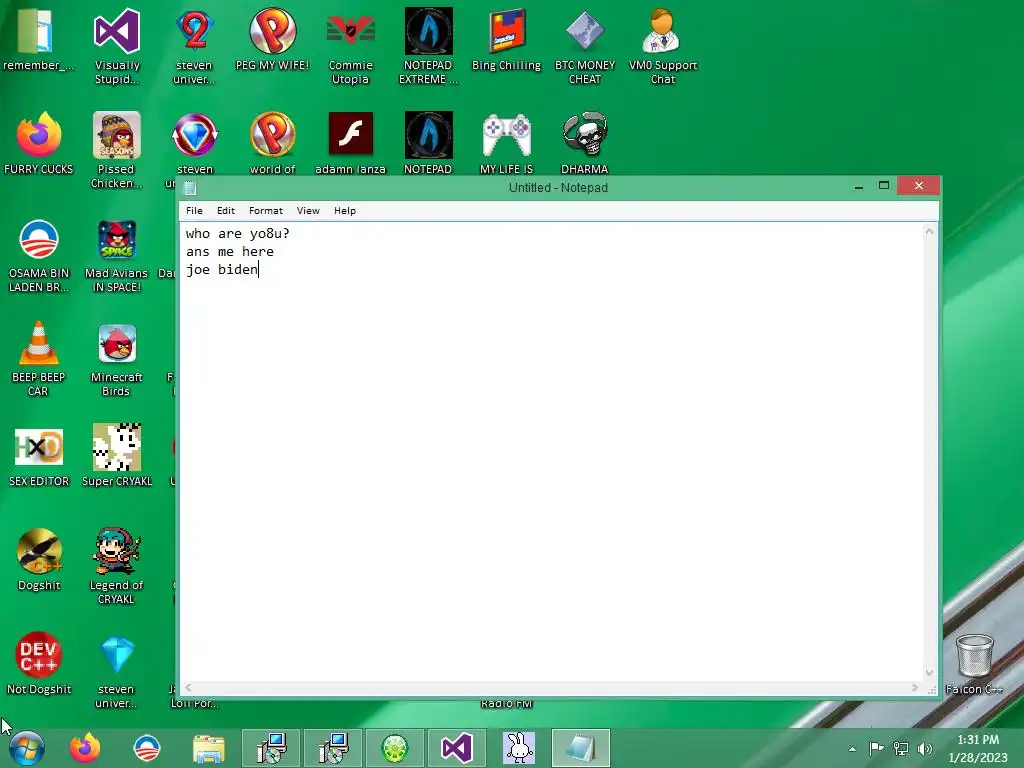The height and width of the screenshot is (768, 1024).
Task: Select the 'Visually Stupid...' Visual Studio desktop icon
Action: tap(117, 46)
